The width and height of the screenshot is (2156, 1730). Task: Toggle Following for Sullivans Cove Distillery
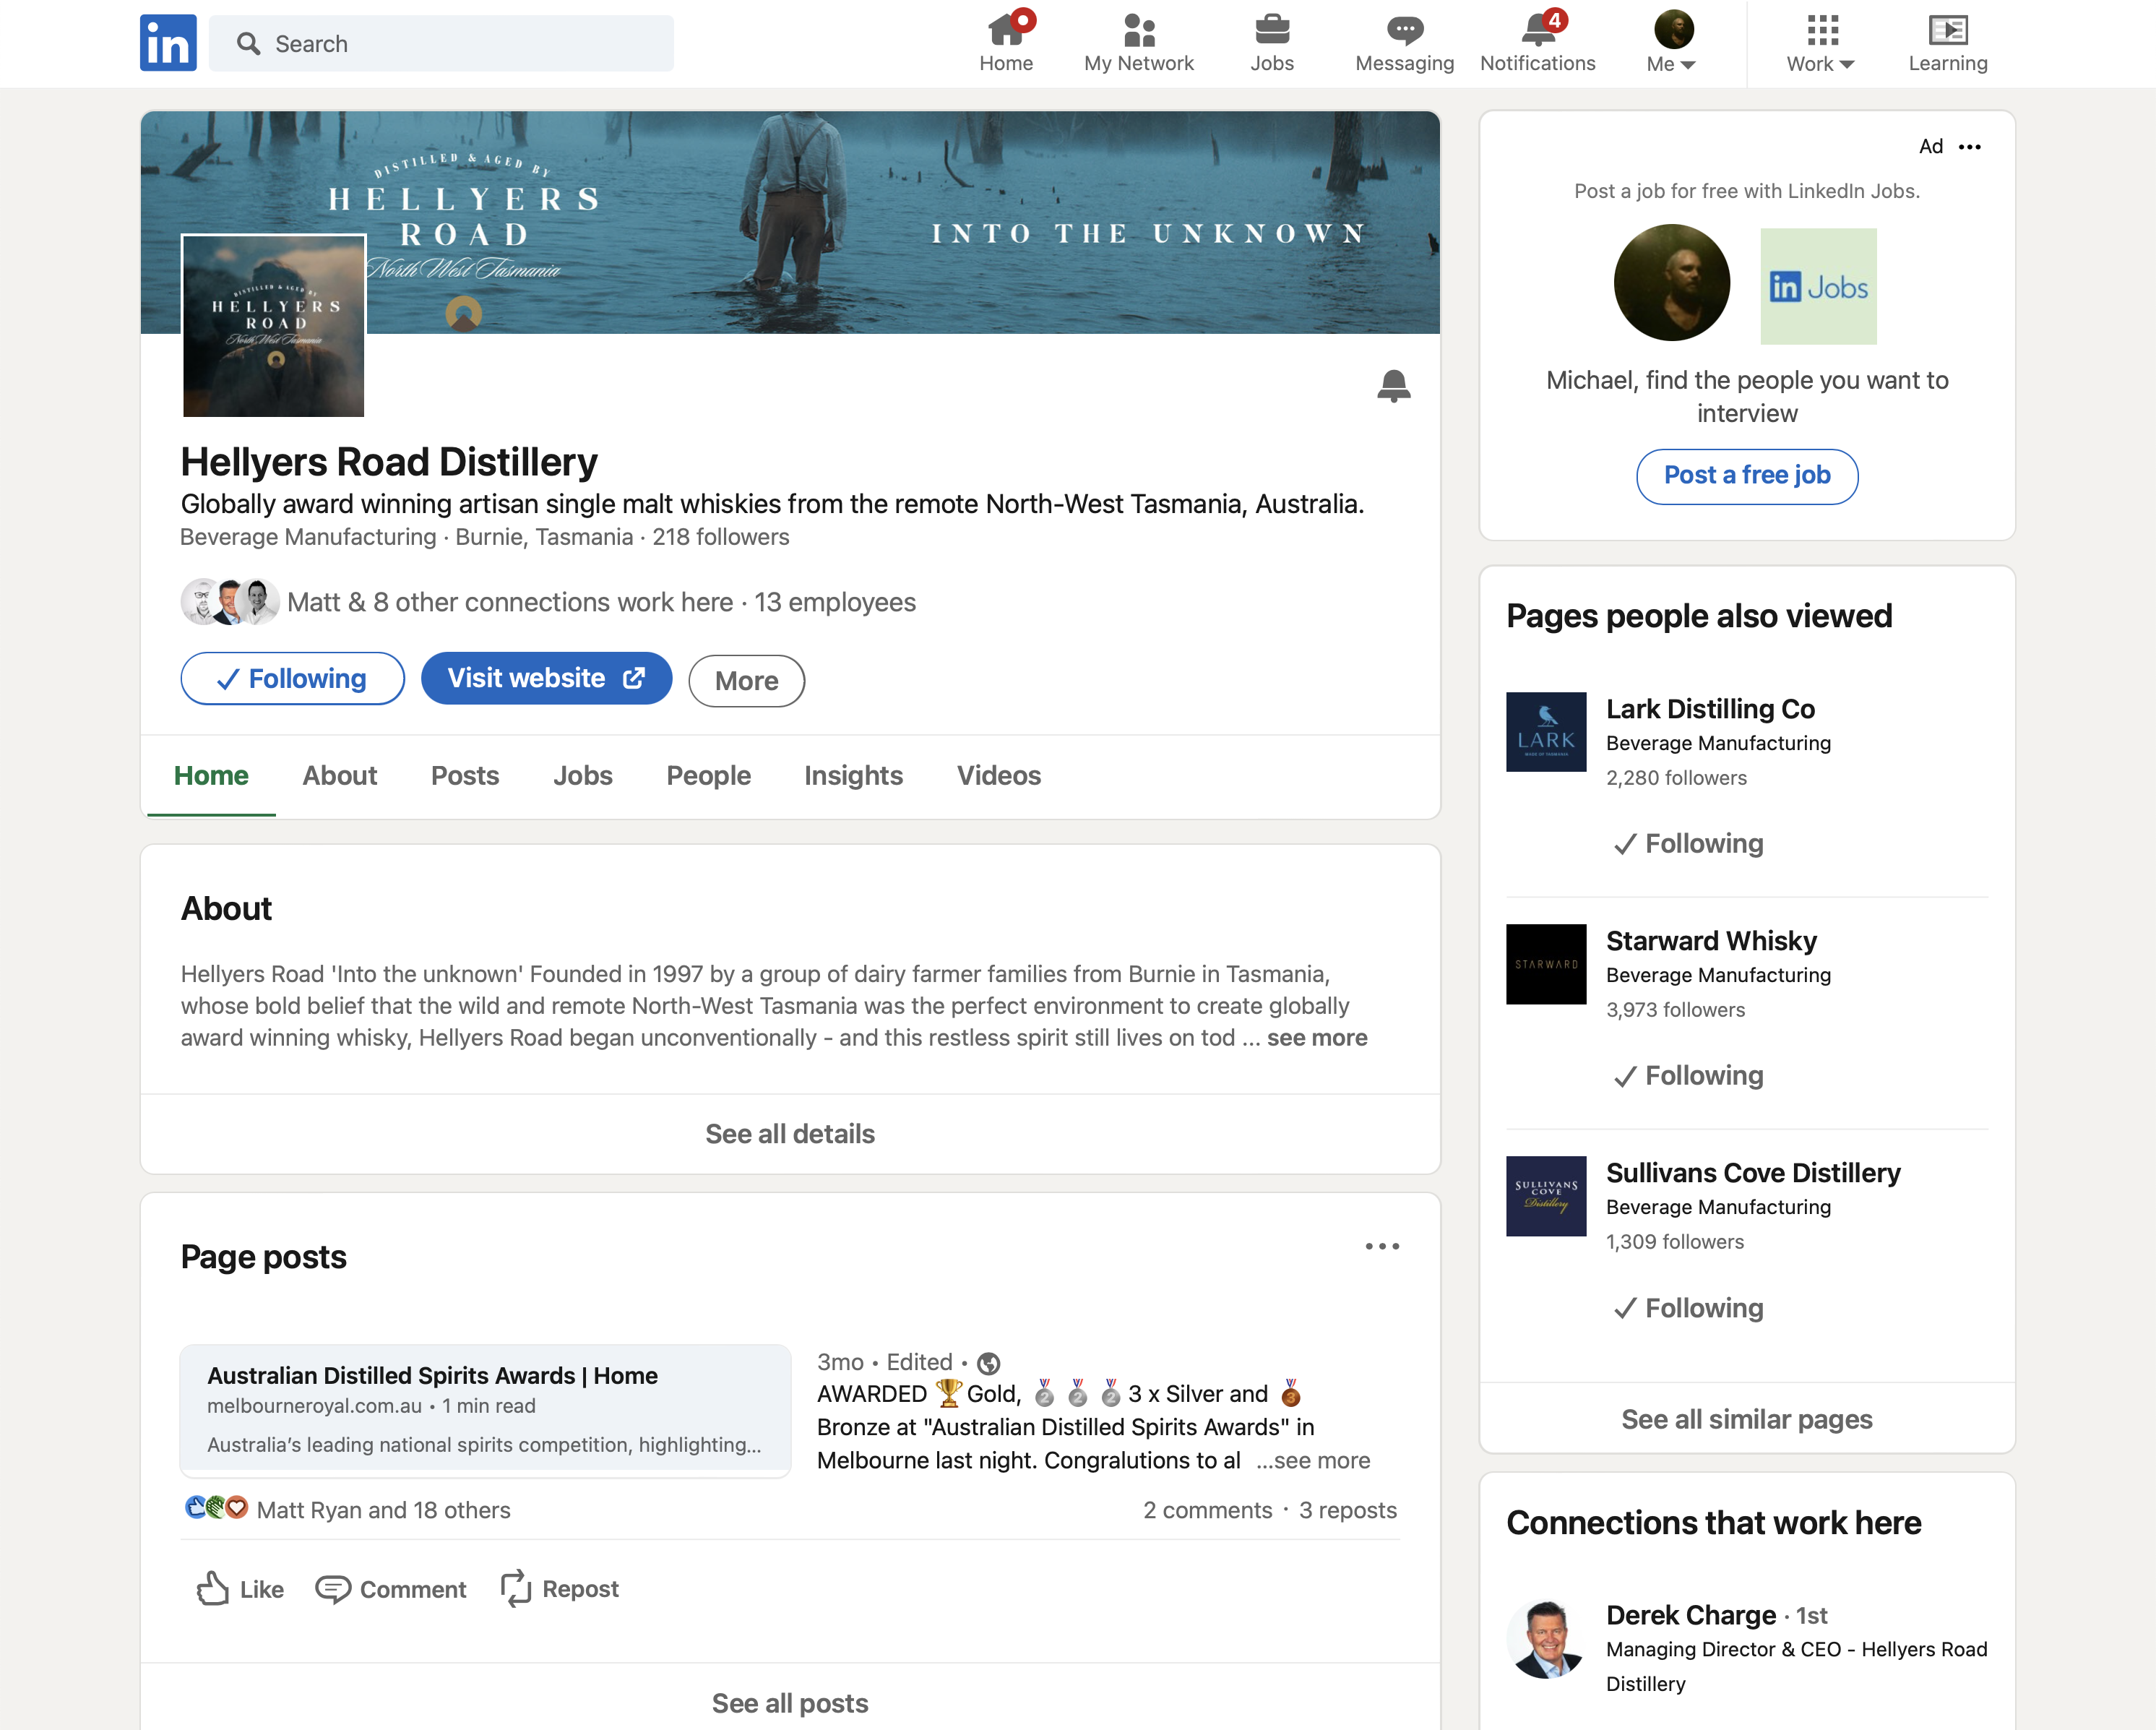[x=1689, y=1308]
